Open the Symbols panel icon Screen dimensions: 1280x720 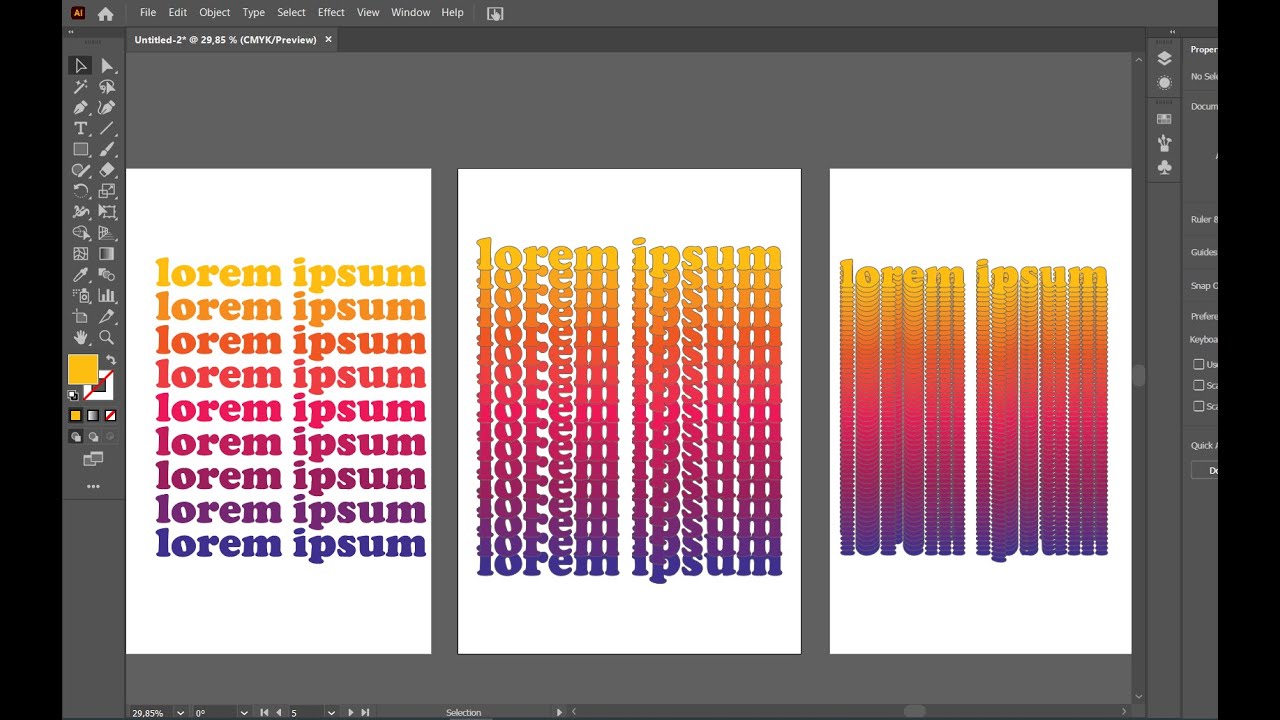click(x=1164, y=168)
